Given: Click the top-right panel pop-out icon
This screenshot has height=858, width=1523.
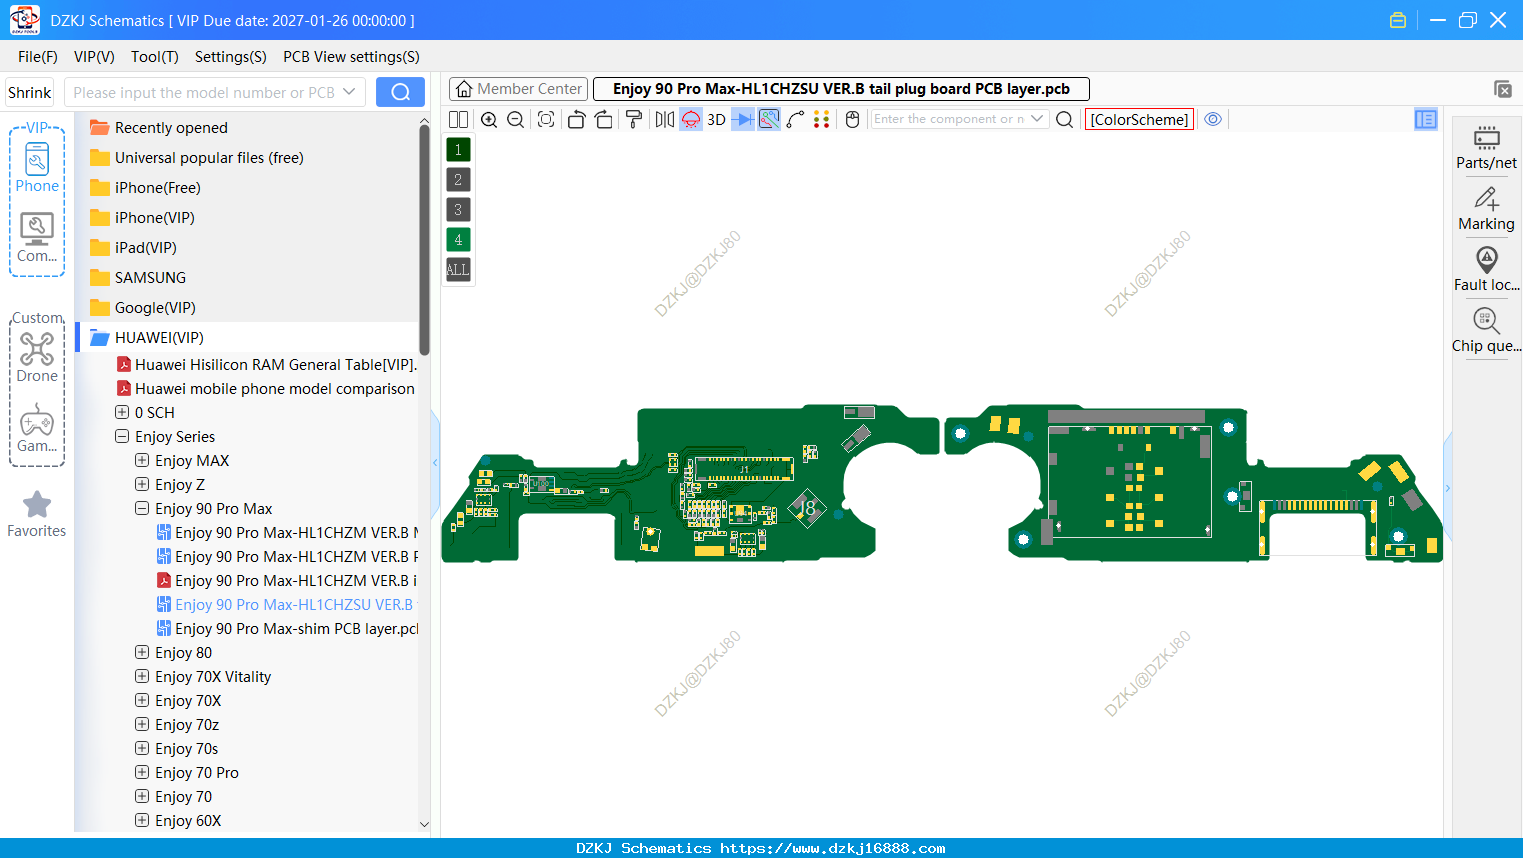Looking at the screenshot, I should pos(1502,89).
